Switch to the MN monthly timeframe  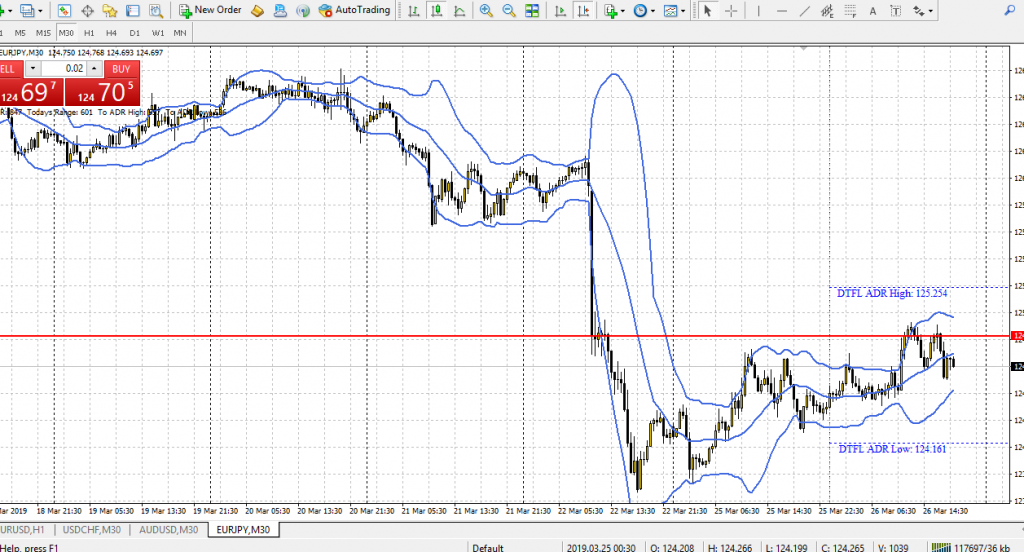[x=180, y=33]
